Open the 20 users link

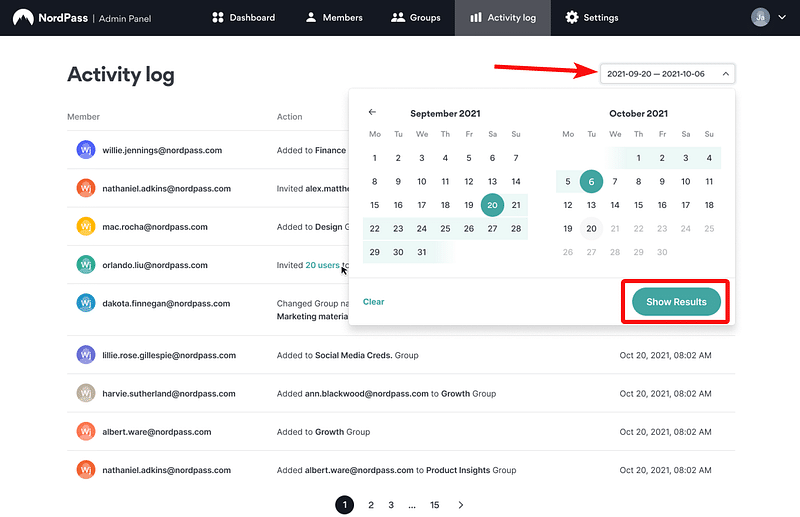point(322,265)
